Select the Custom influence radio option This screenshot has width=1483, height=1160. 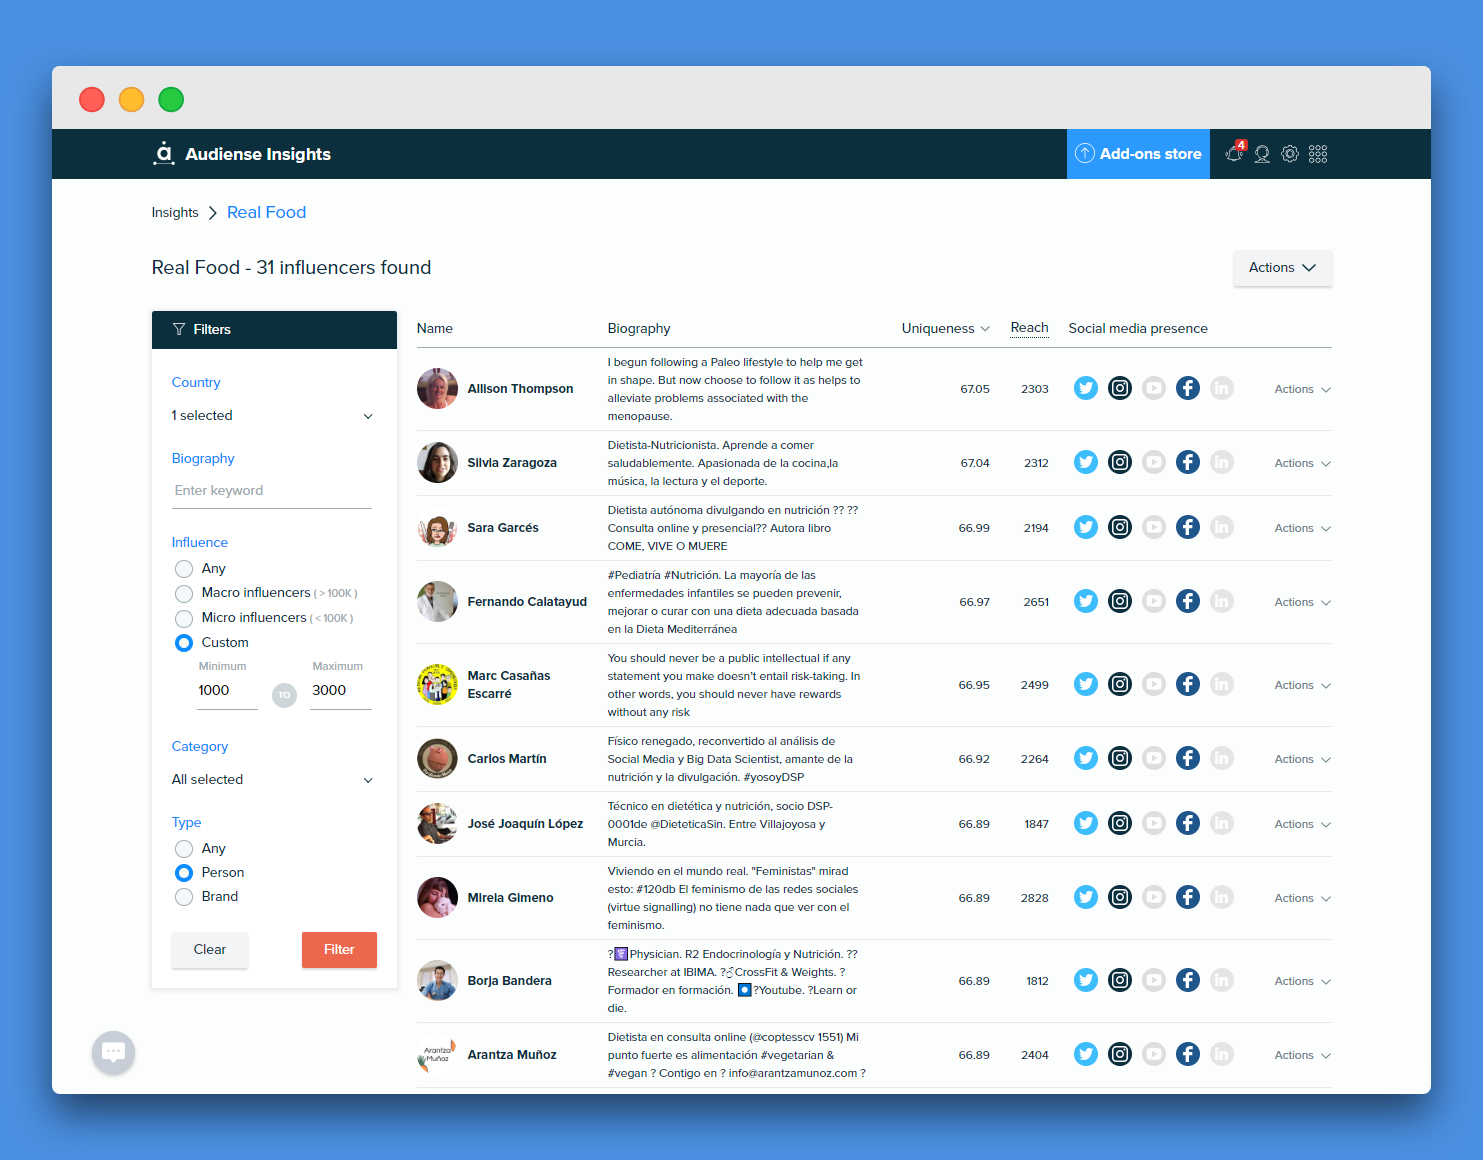coord(184,643)
